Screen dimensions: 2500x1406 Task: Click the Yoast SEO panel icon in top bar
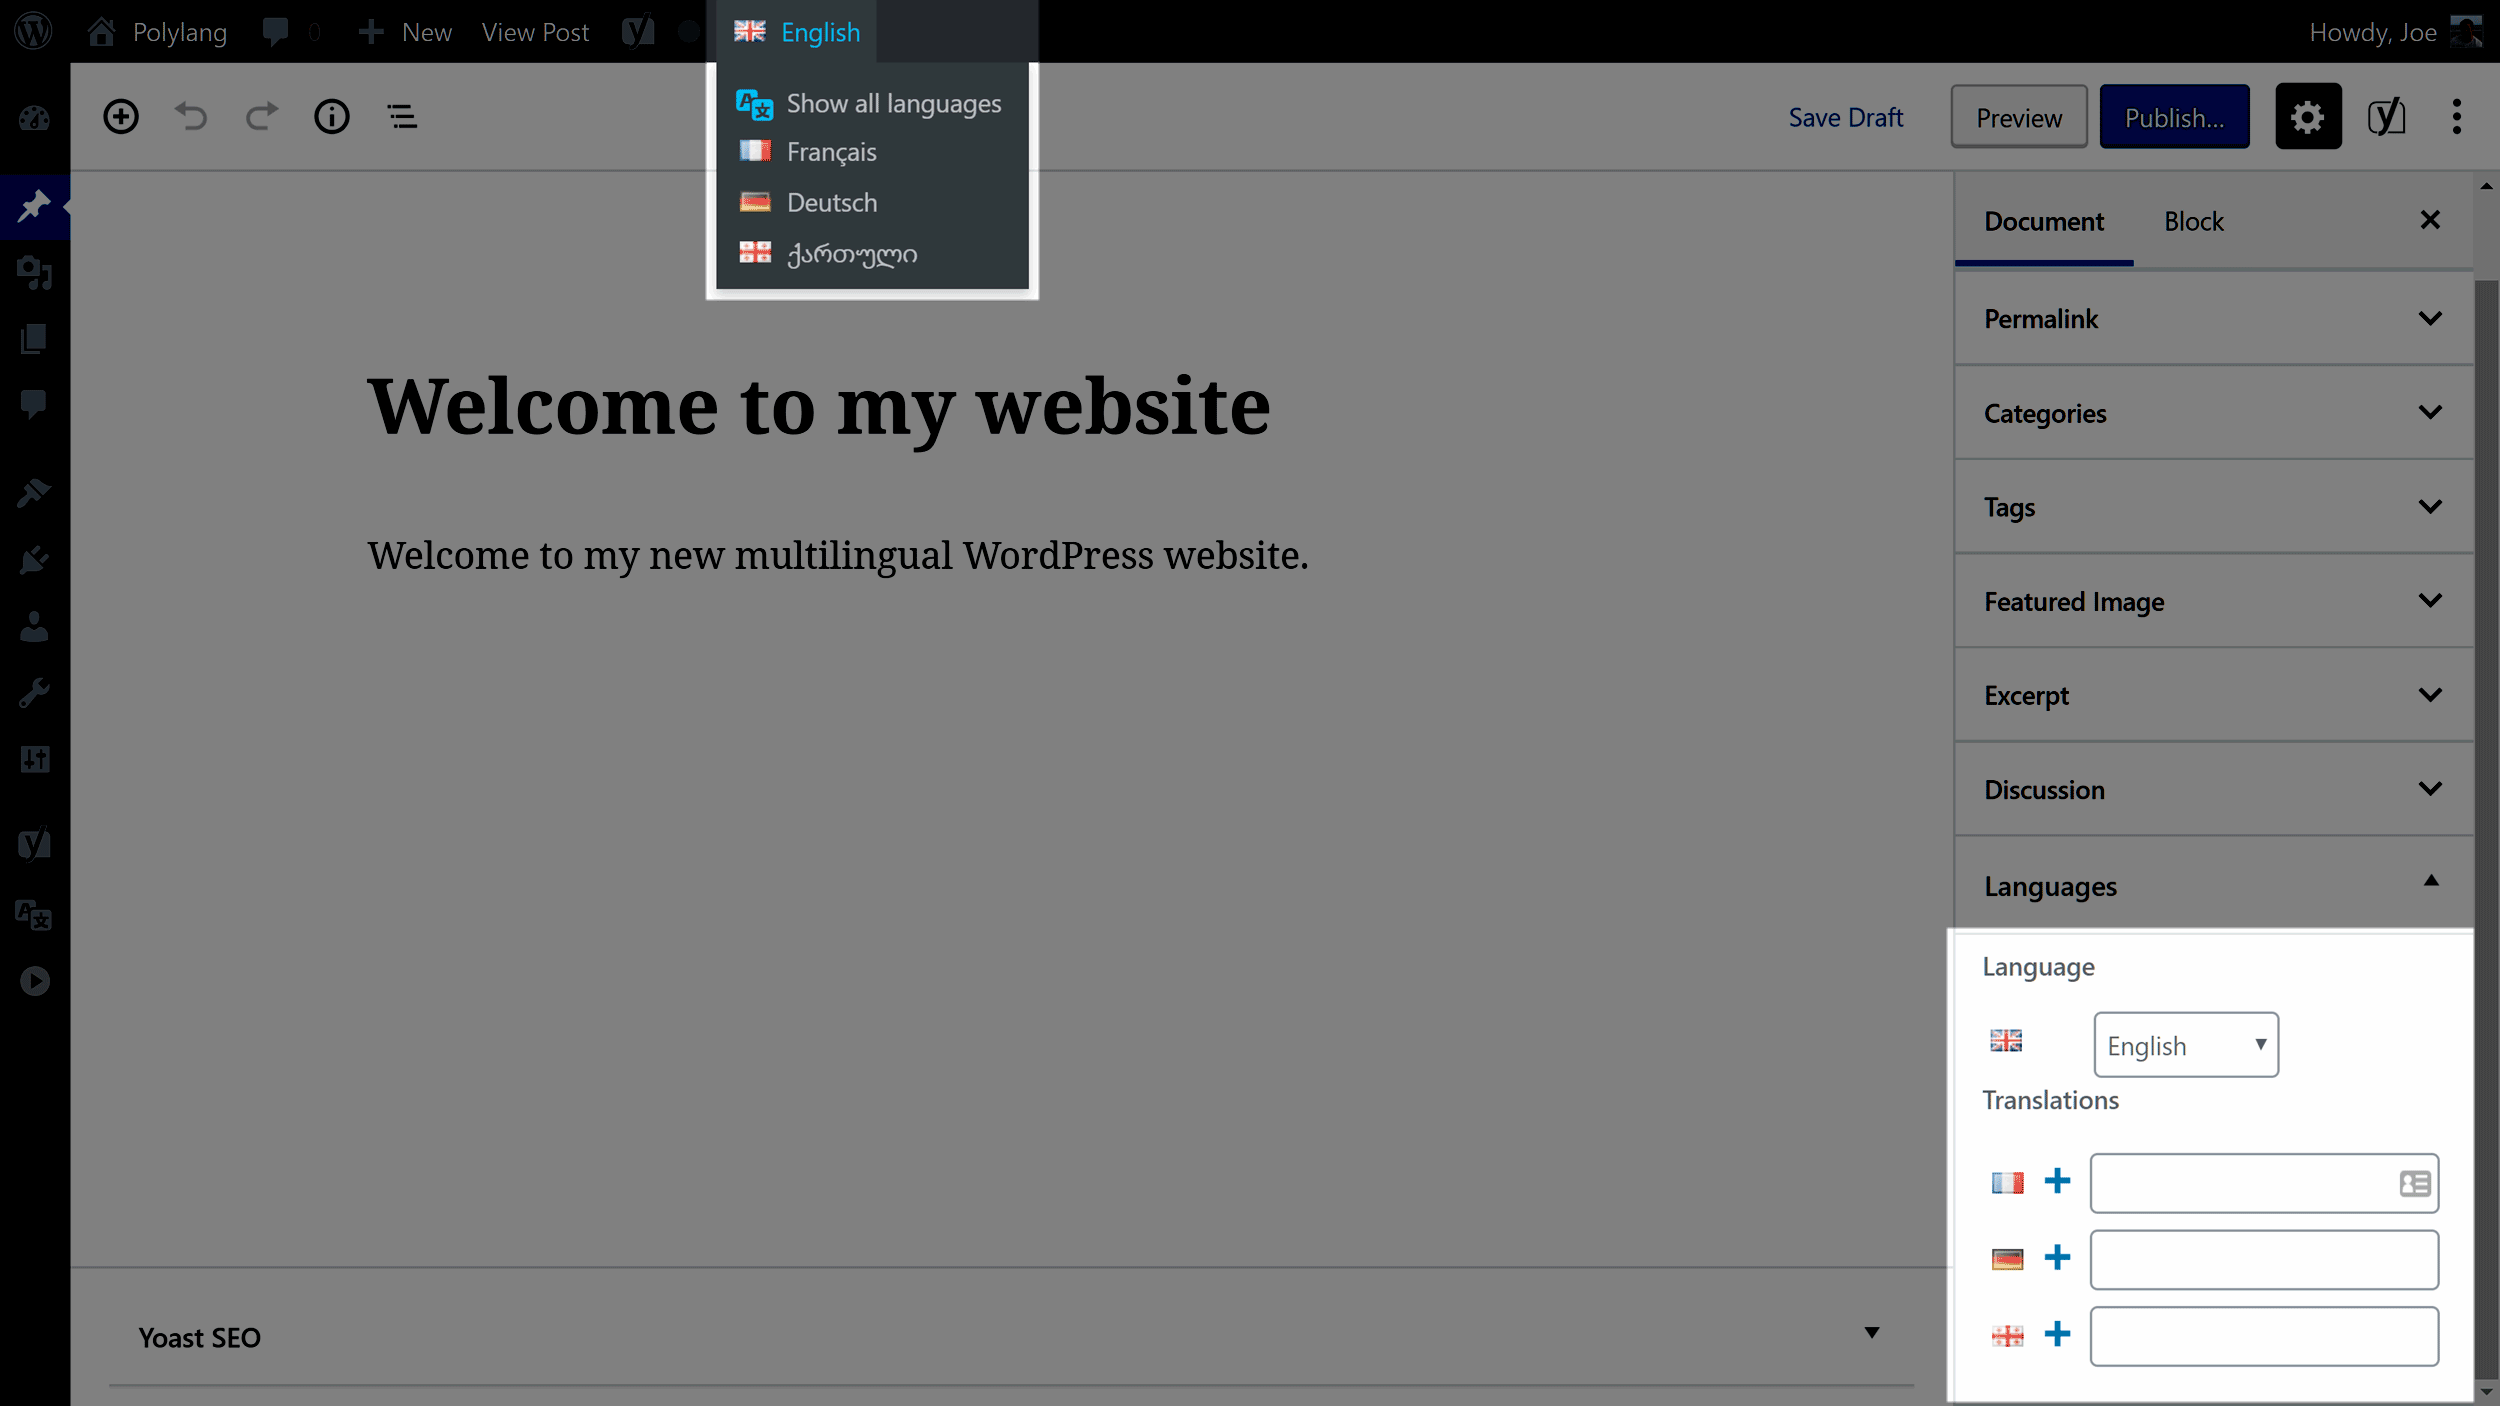point(2388,117)
